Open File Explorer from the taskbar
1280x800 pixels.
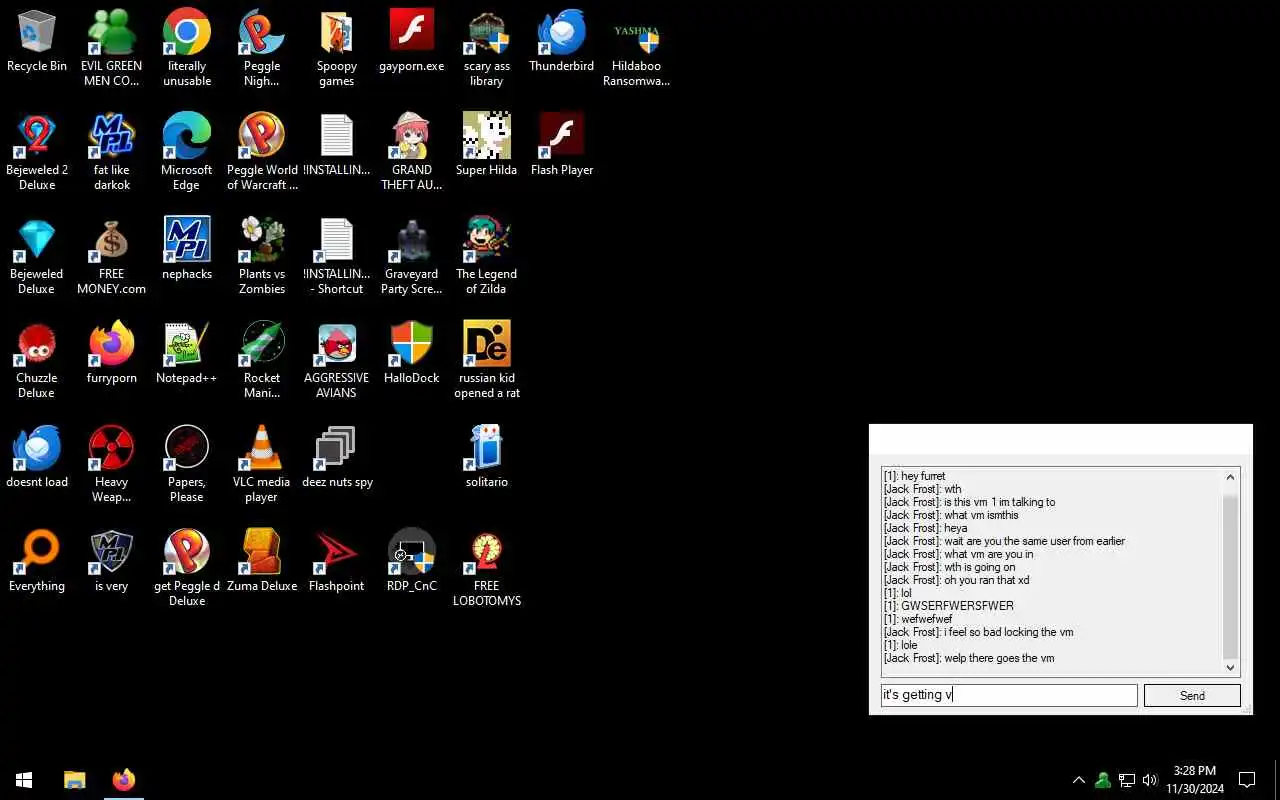click(75, 780)
